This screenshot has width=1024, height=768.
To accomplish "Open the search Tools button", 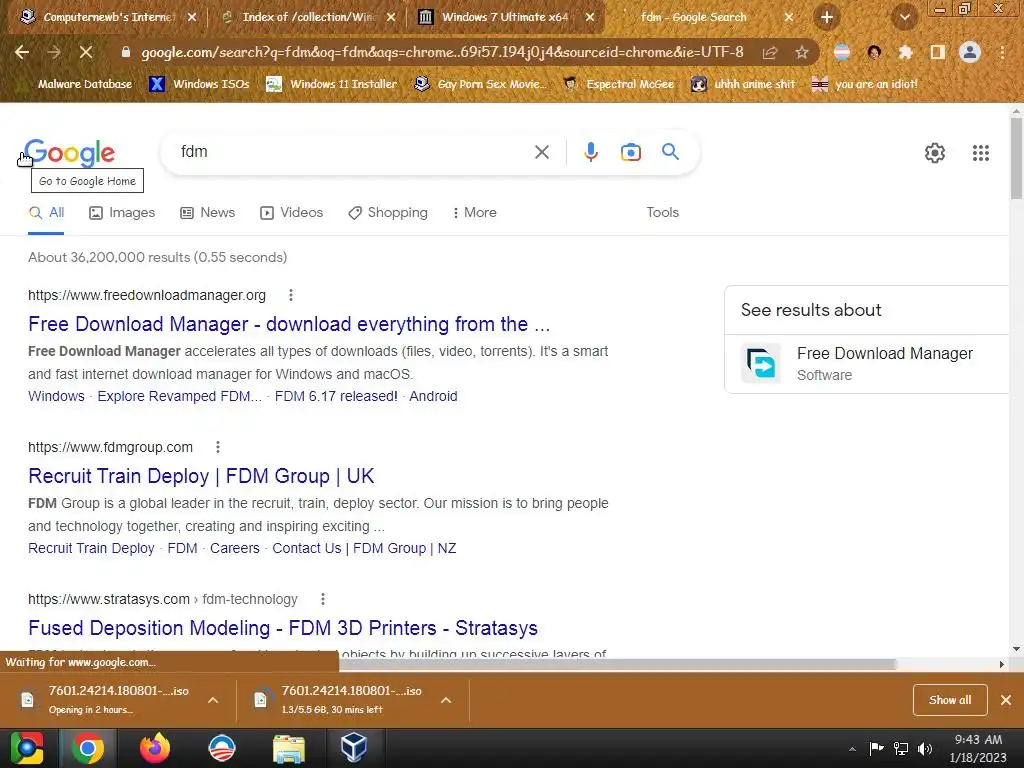I will [662, 213].
